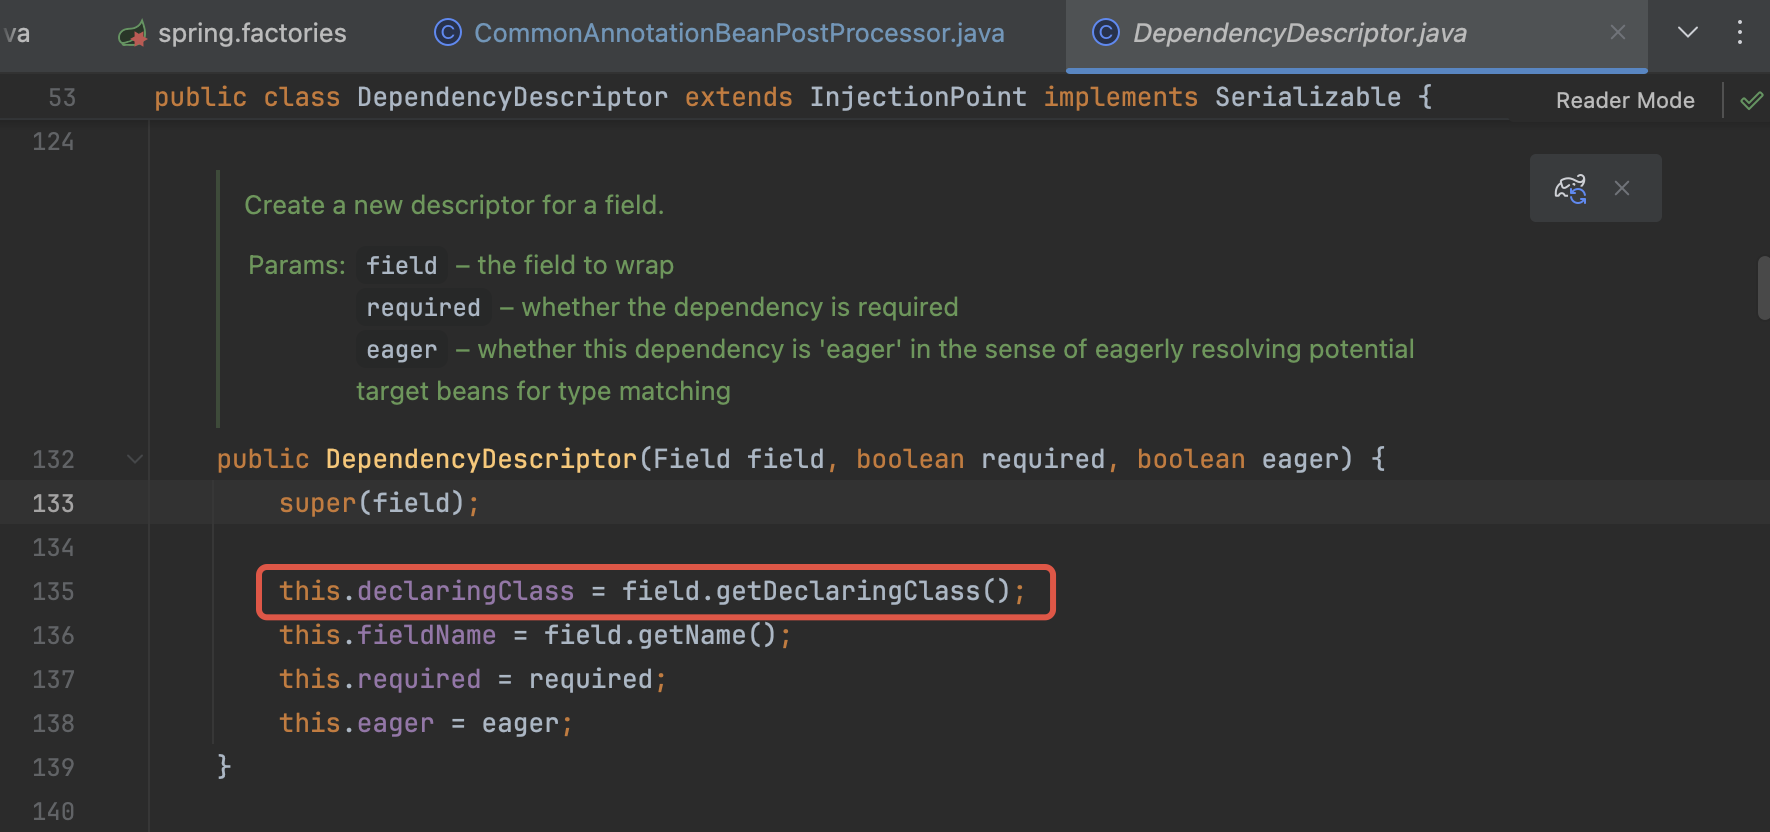Click the green inspection checkmark icon
The height and width of the screenshot is (832, 1770).
1751,100
